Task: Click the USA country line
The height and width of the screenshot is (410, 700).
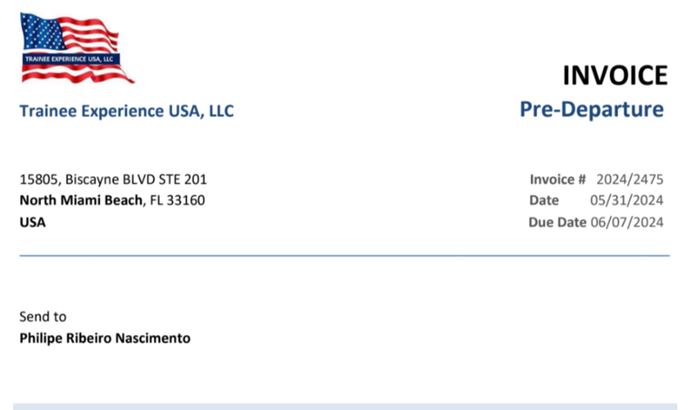Action: (x=33, y=222)
